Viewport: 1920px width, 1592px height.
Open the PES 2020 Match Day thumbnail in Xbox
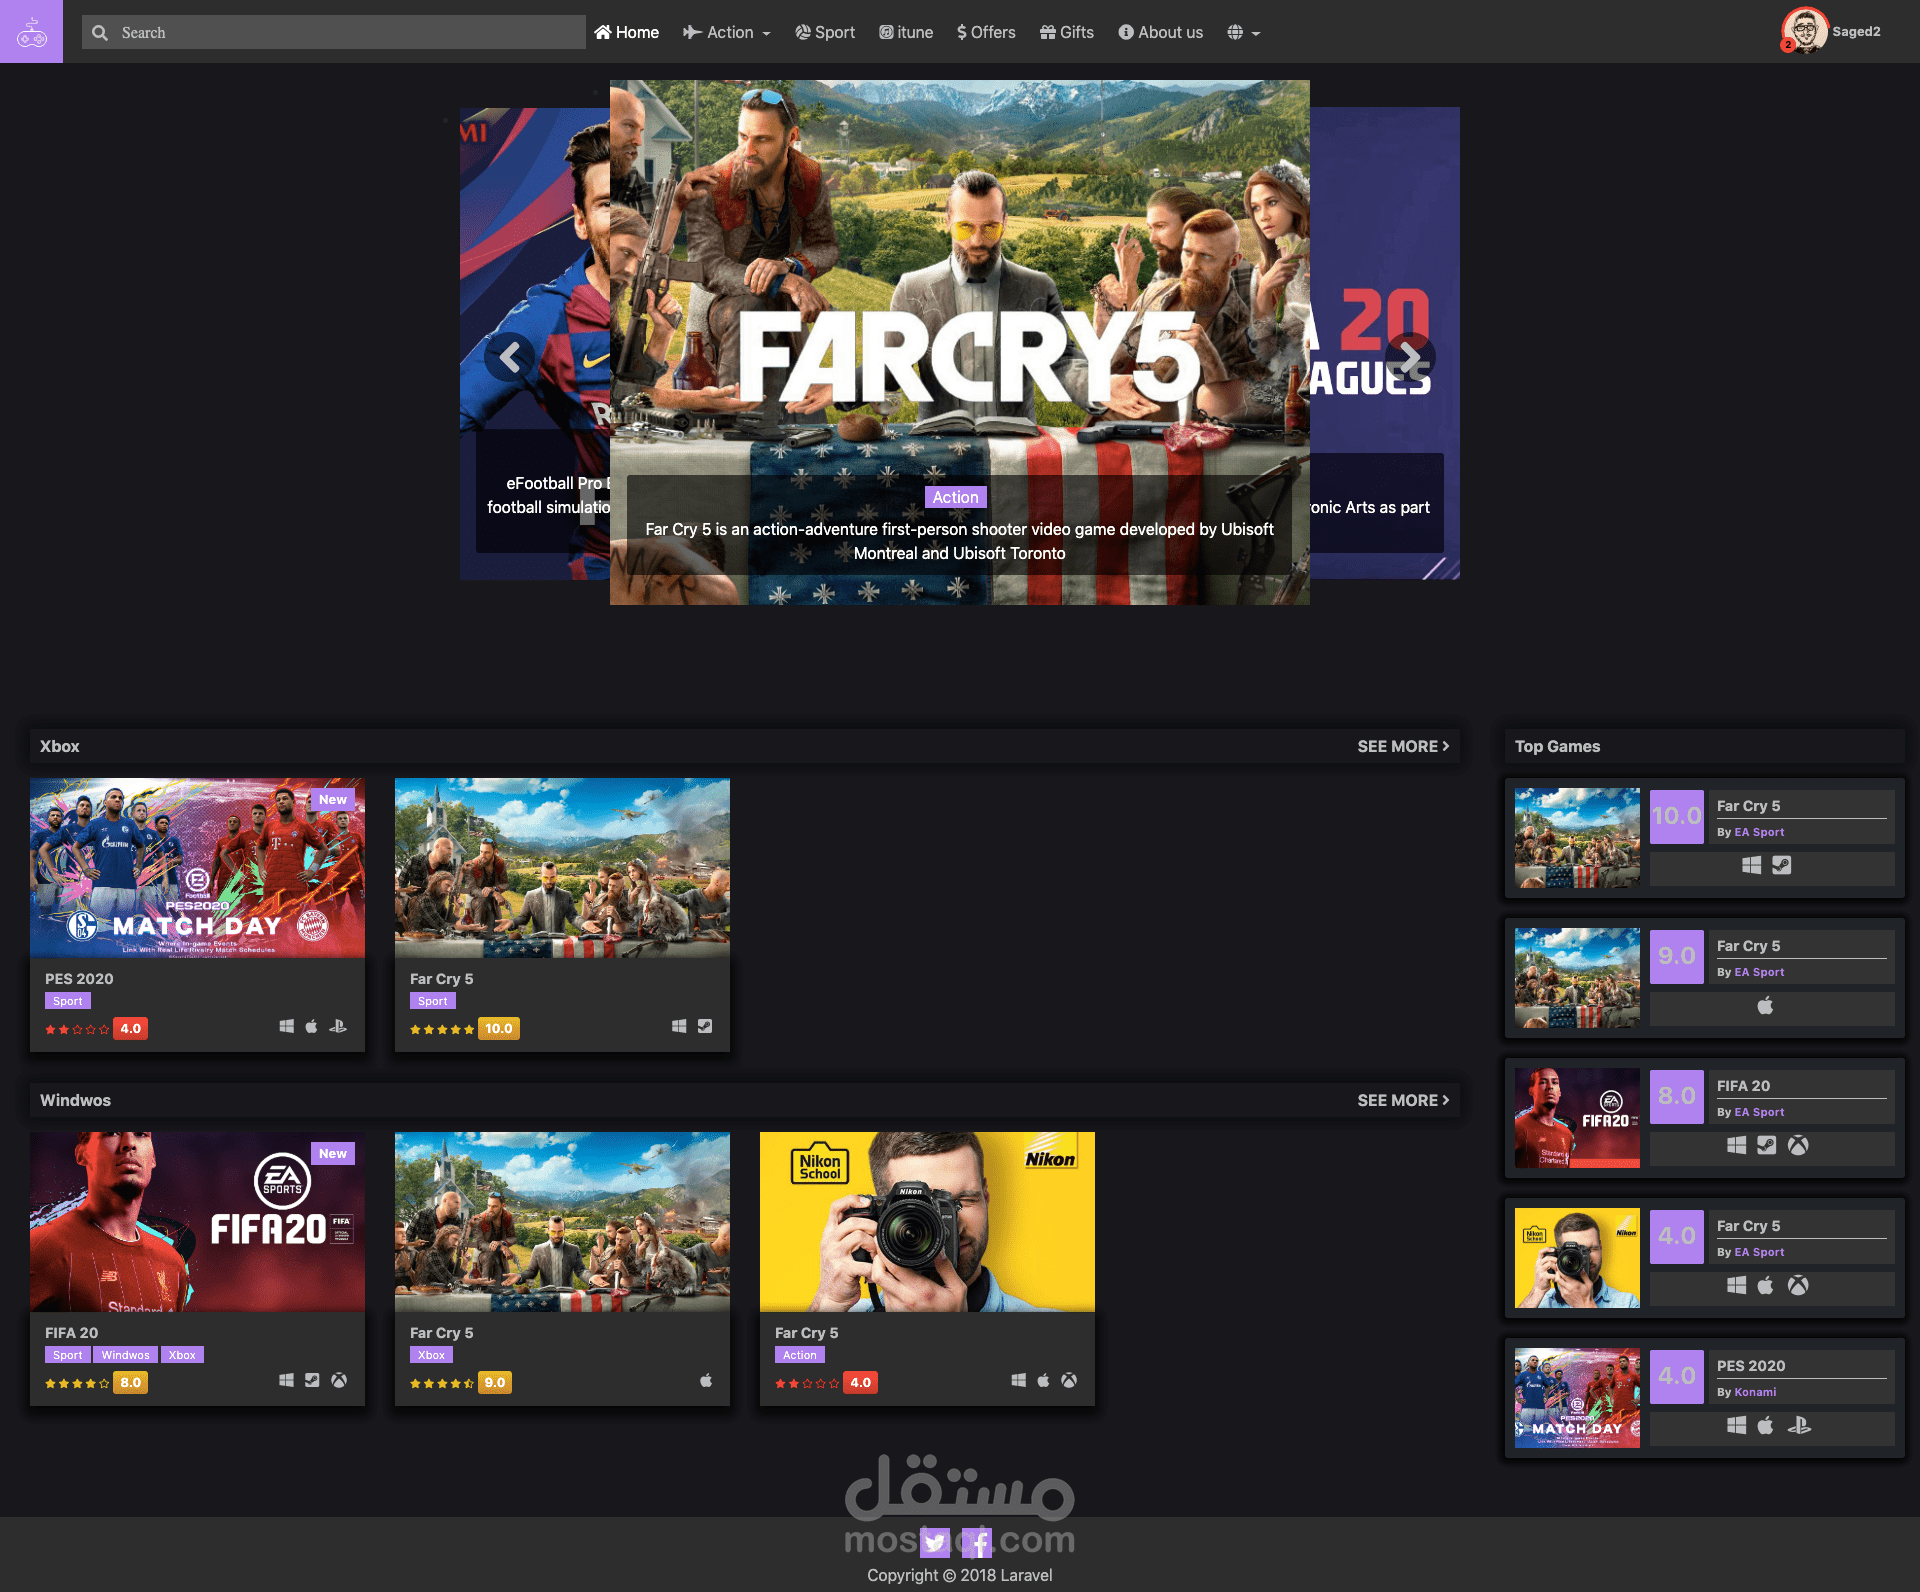197,868
